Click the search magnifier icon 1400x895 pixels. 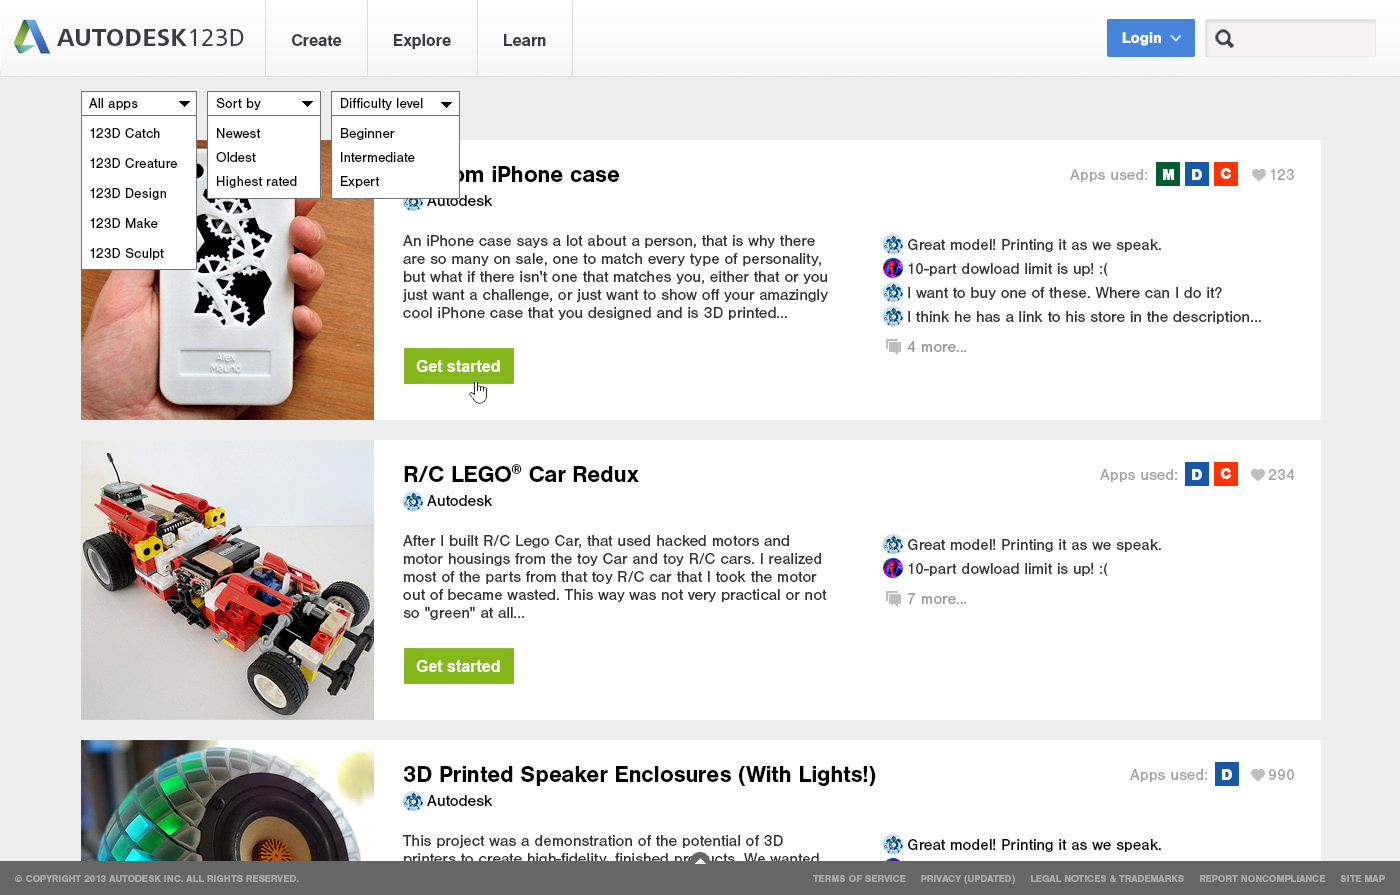tap(1224, 39)
